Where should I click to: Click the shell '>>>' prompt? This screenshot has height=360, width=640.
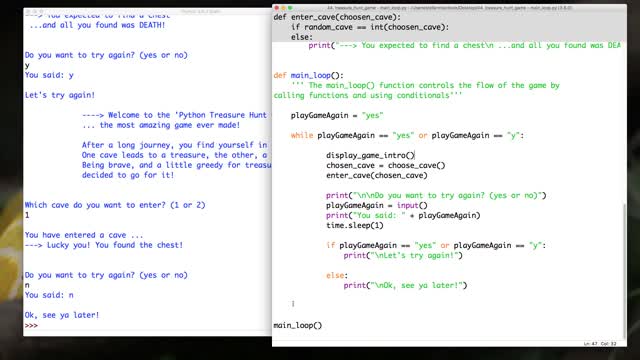pos(31,325)
